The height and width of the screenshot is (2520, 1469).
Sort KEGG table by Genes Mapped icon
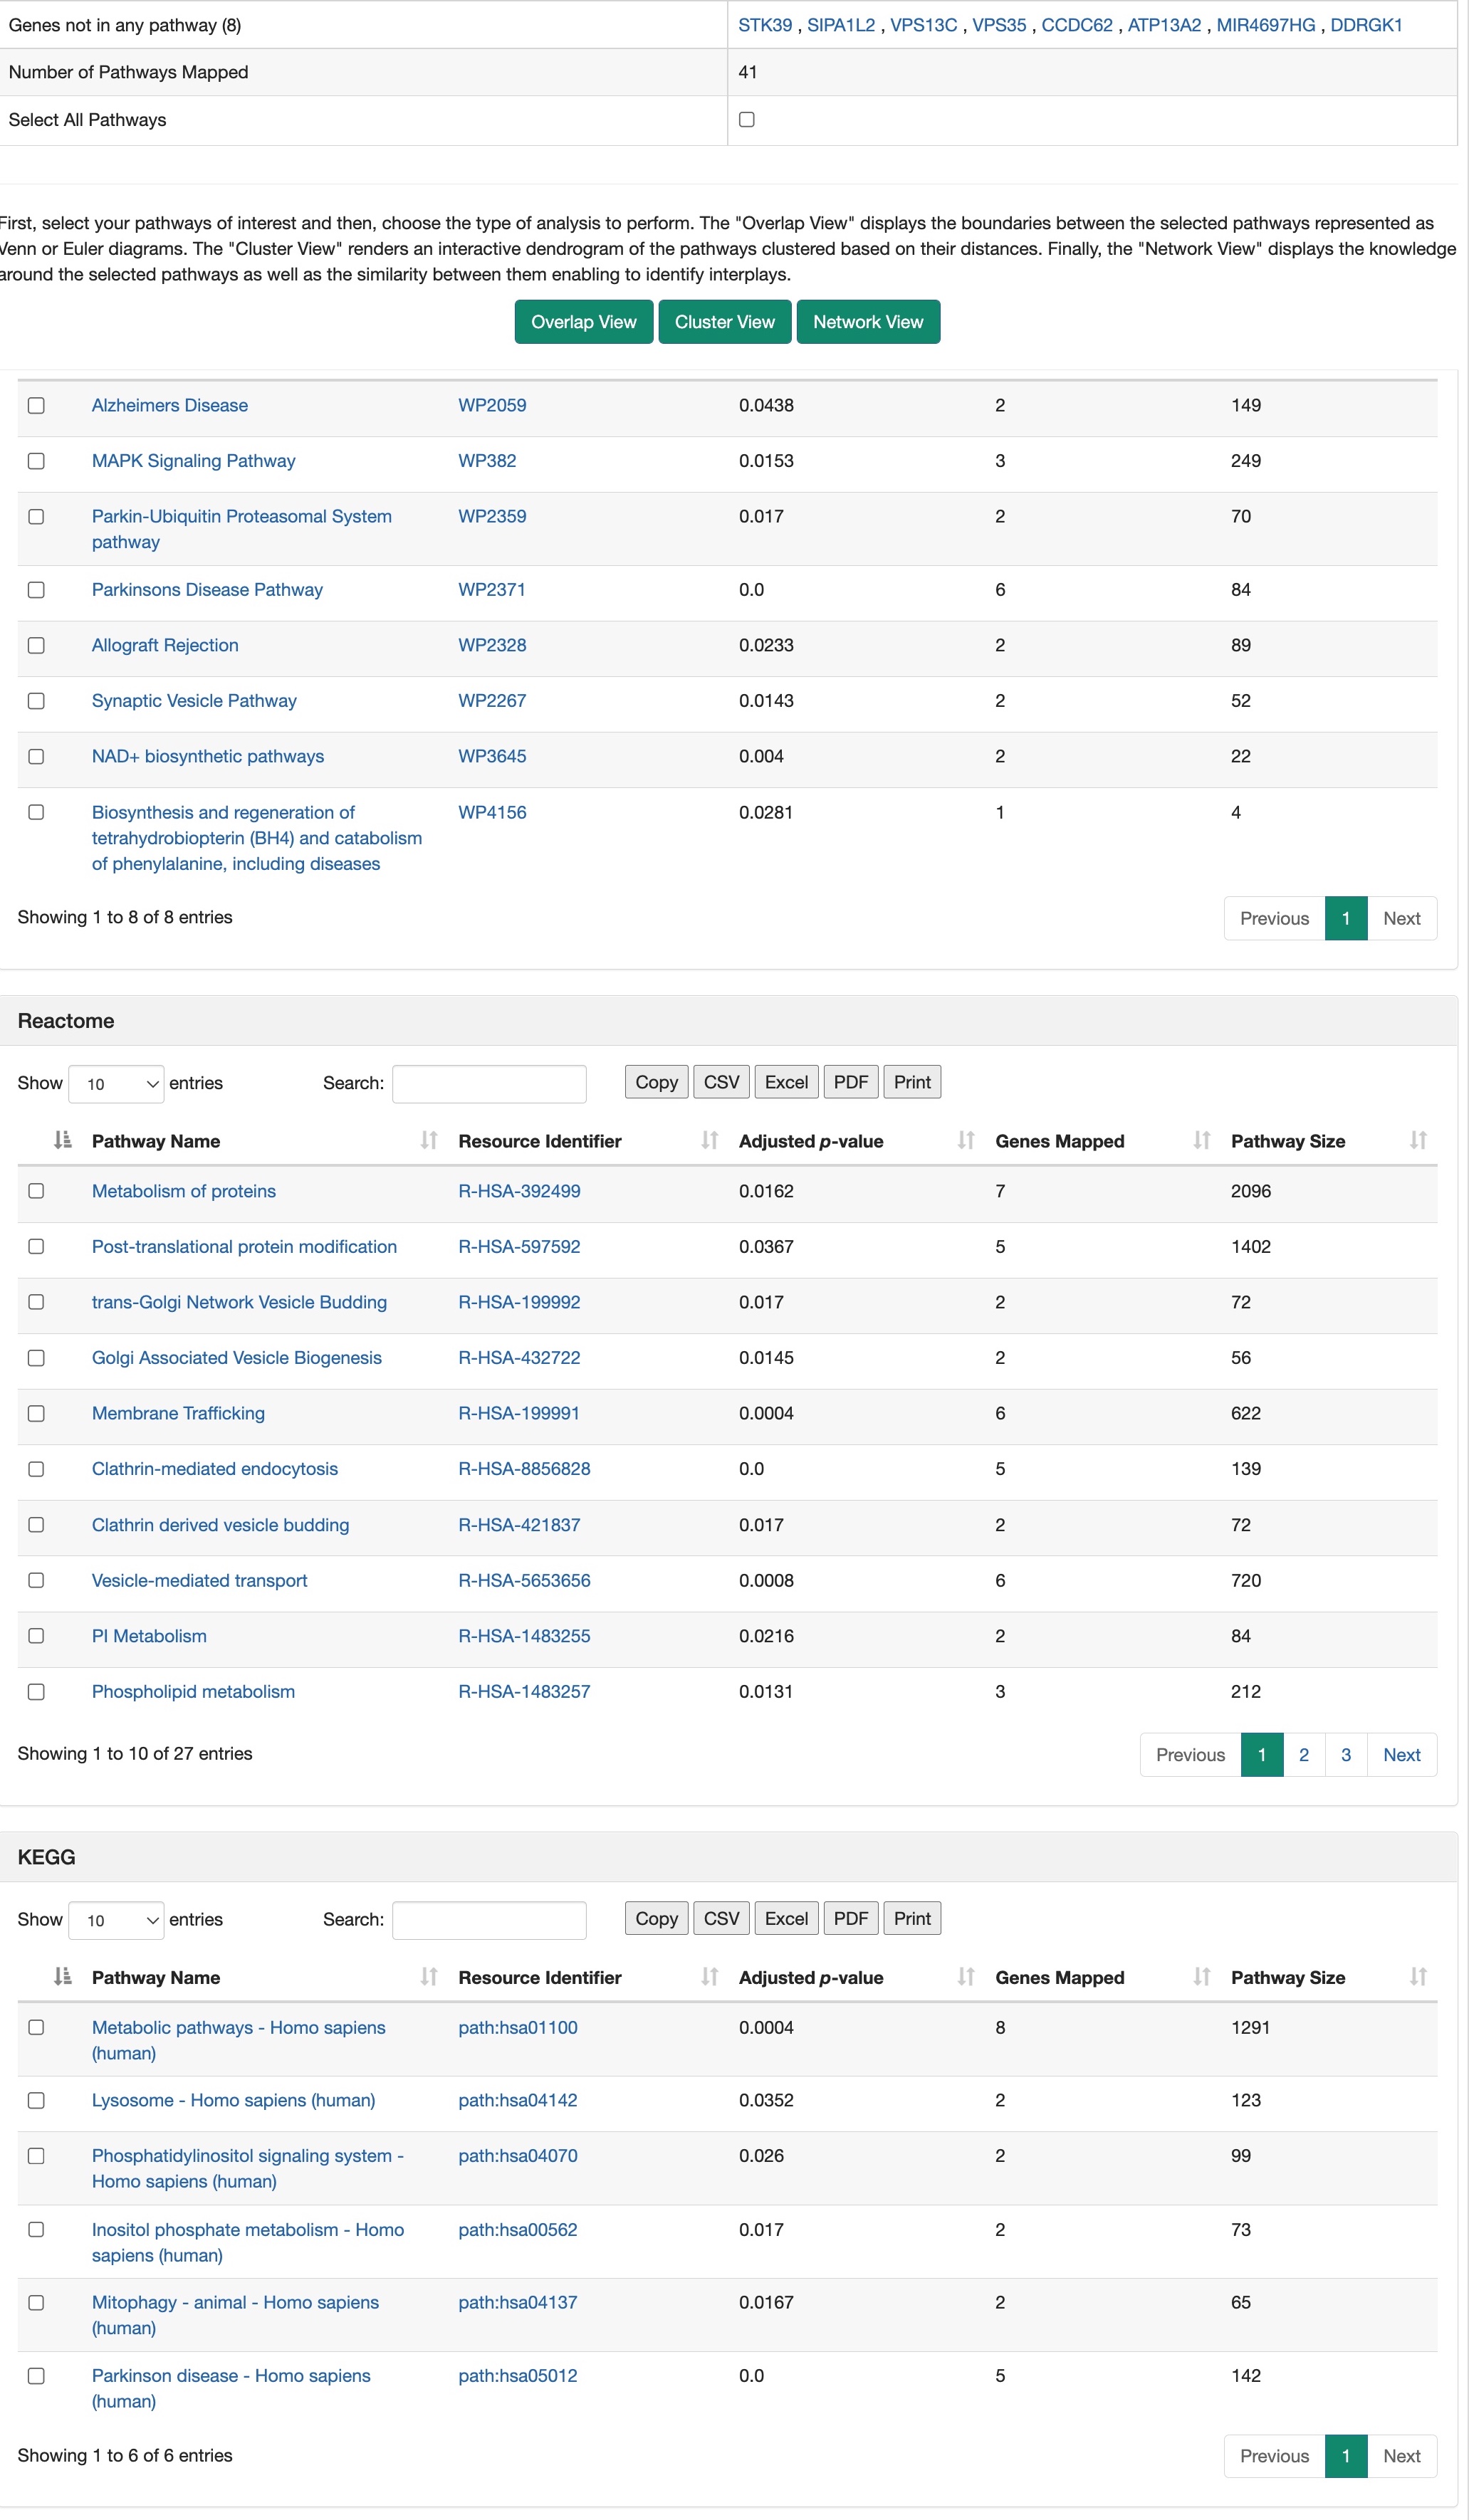tap(1202, 1976)
